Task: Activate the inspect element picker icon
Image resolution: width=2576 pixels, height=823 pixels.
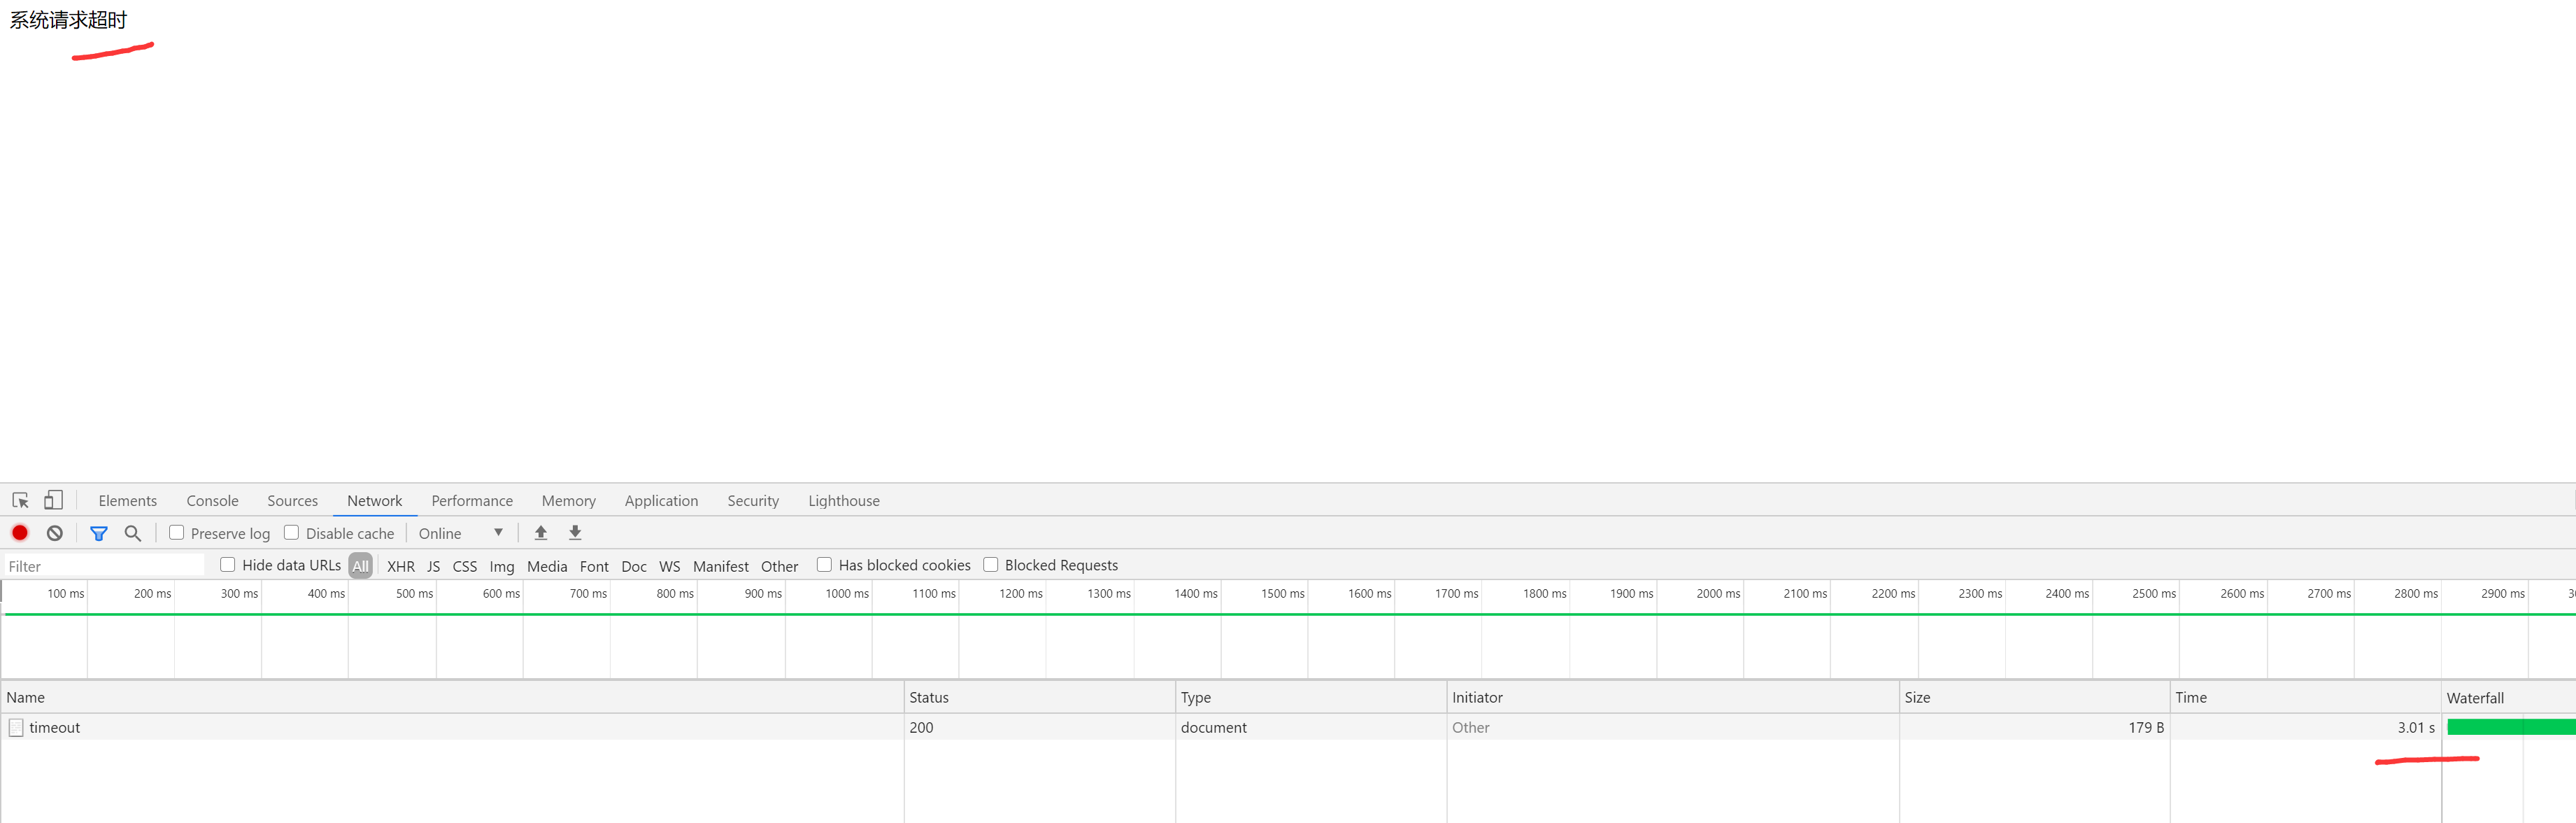Action: coord(20,500)
